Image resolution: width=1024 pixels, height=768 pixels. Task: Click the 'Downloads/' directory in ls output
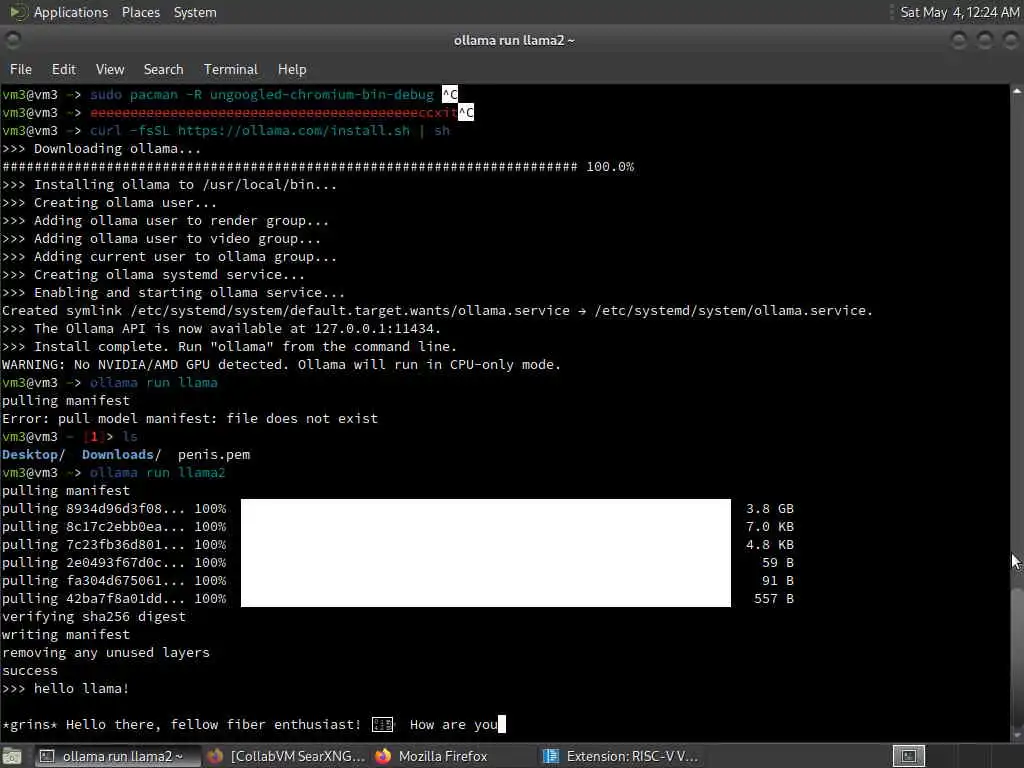121,455
